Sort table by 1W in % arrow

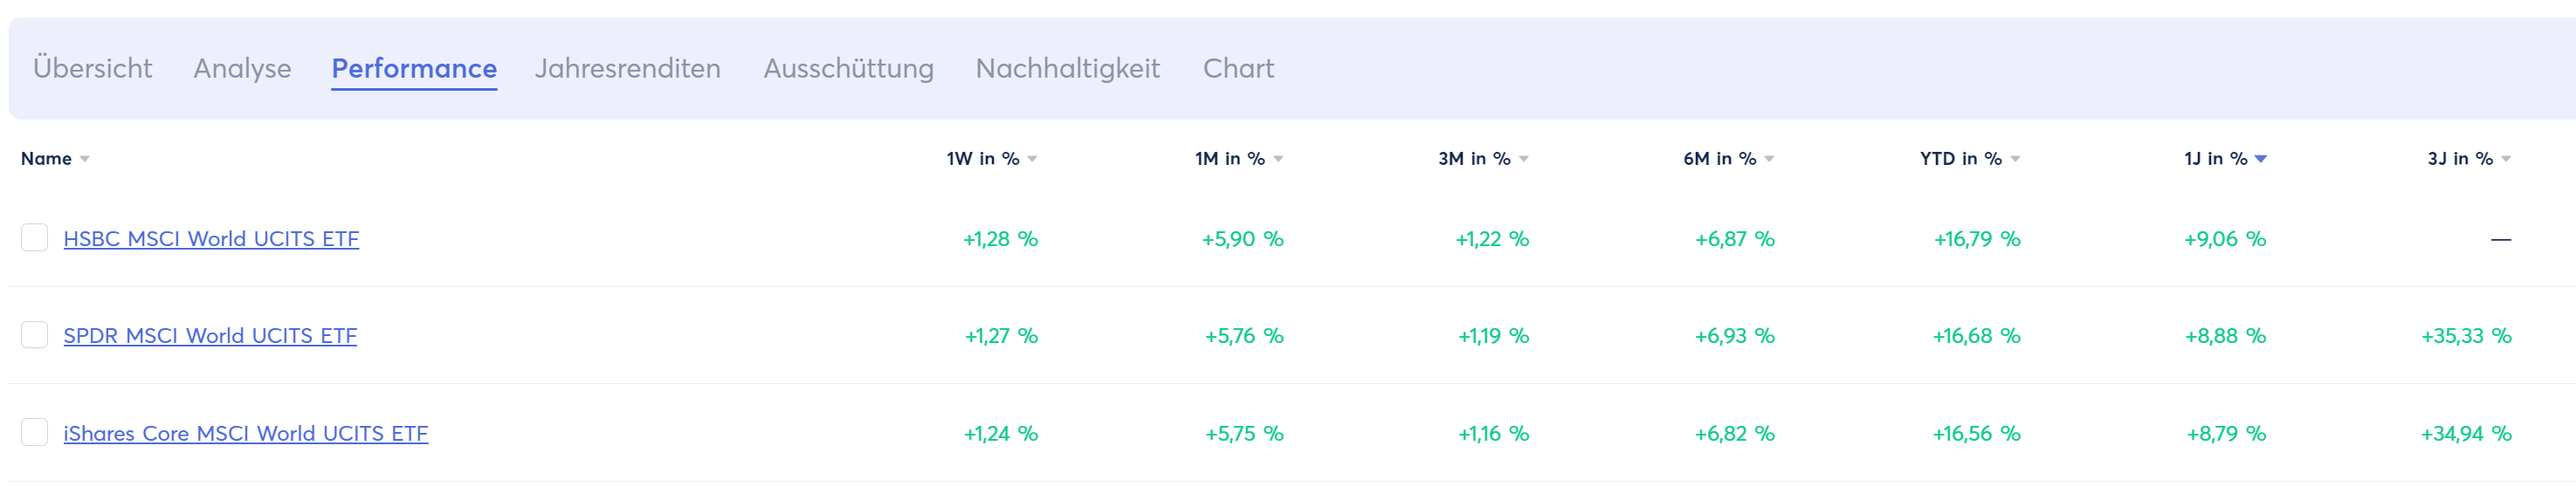click(1032, 159)
